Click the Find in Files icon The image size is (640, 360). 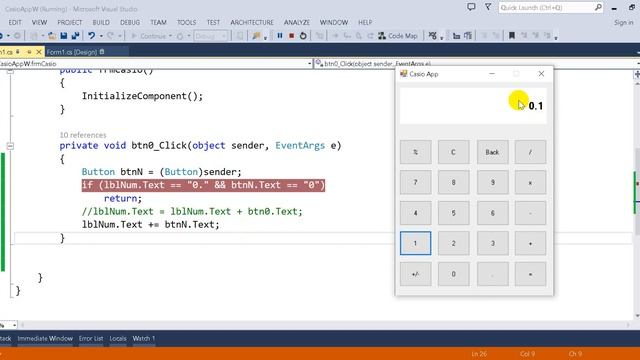[x=256, y=36]
